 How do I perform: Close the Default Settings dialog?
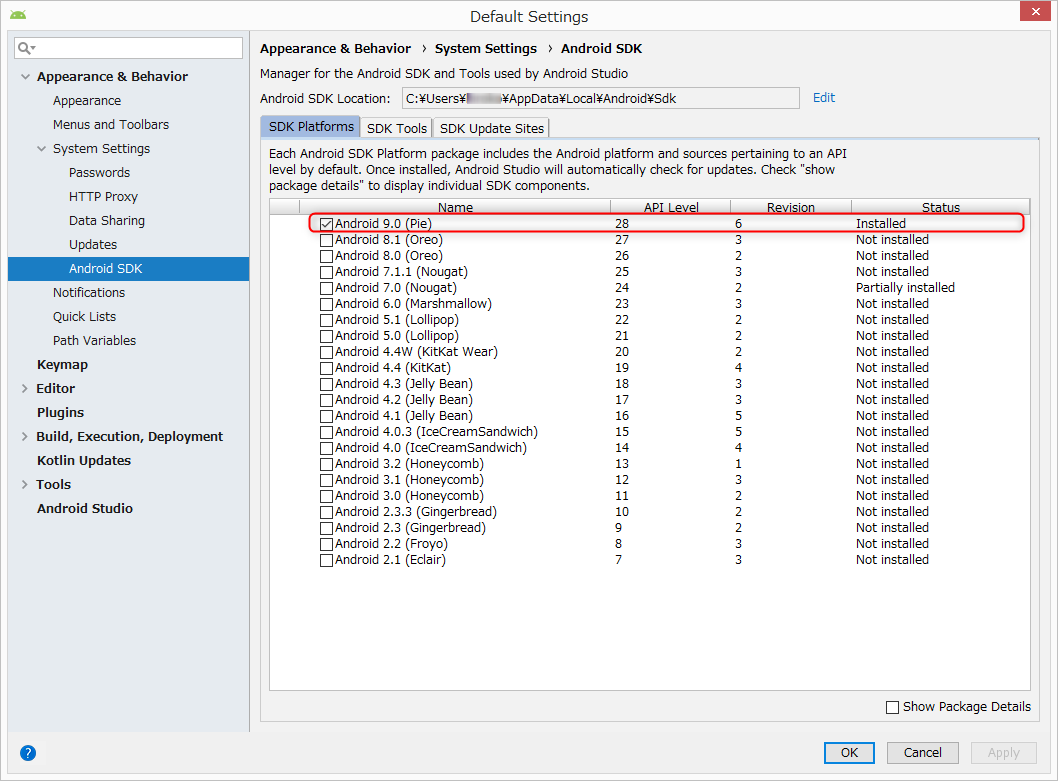[1034, 11]
